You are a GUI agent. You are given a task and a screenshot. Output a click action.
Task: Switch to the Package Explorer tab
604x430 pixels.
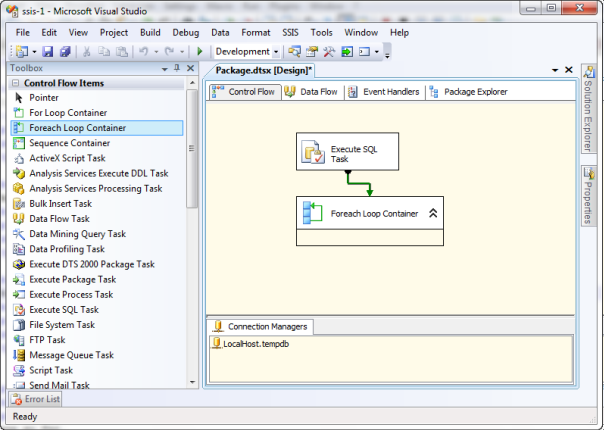tap(469, 92)
